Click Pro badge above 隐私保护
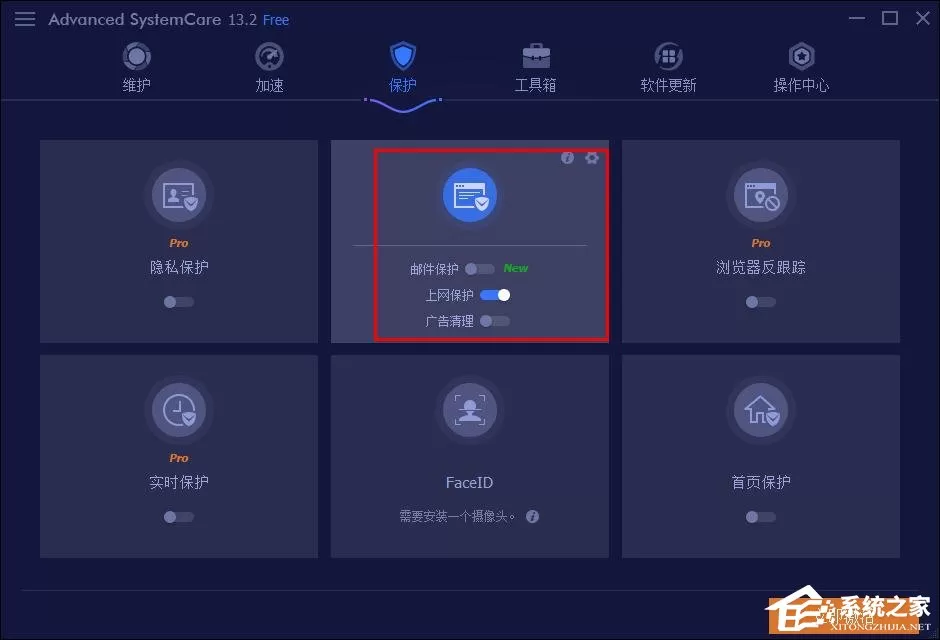 [179, 243]
